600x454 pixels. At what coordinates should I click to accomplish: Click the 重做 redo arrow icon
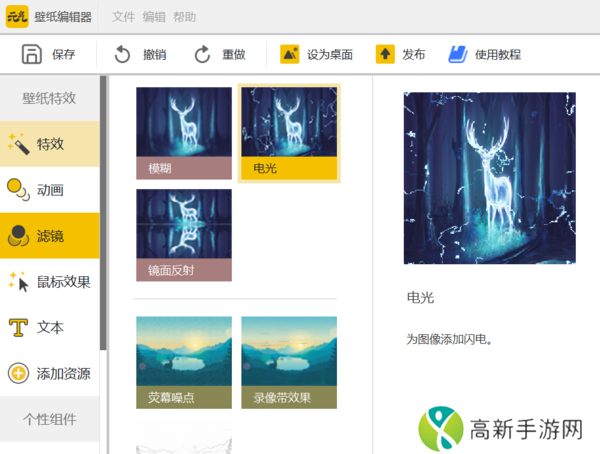(x=202, y=54)
